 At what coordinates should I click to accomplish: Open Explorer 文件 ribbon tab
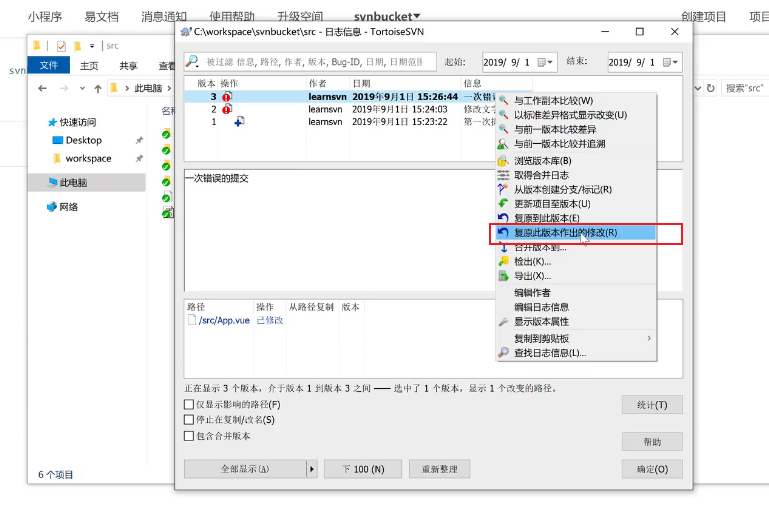tap(49, 65)
